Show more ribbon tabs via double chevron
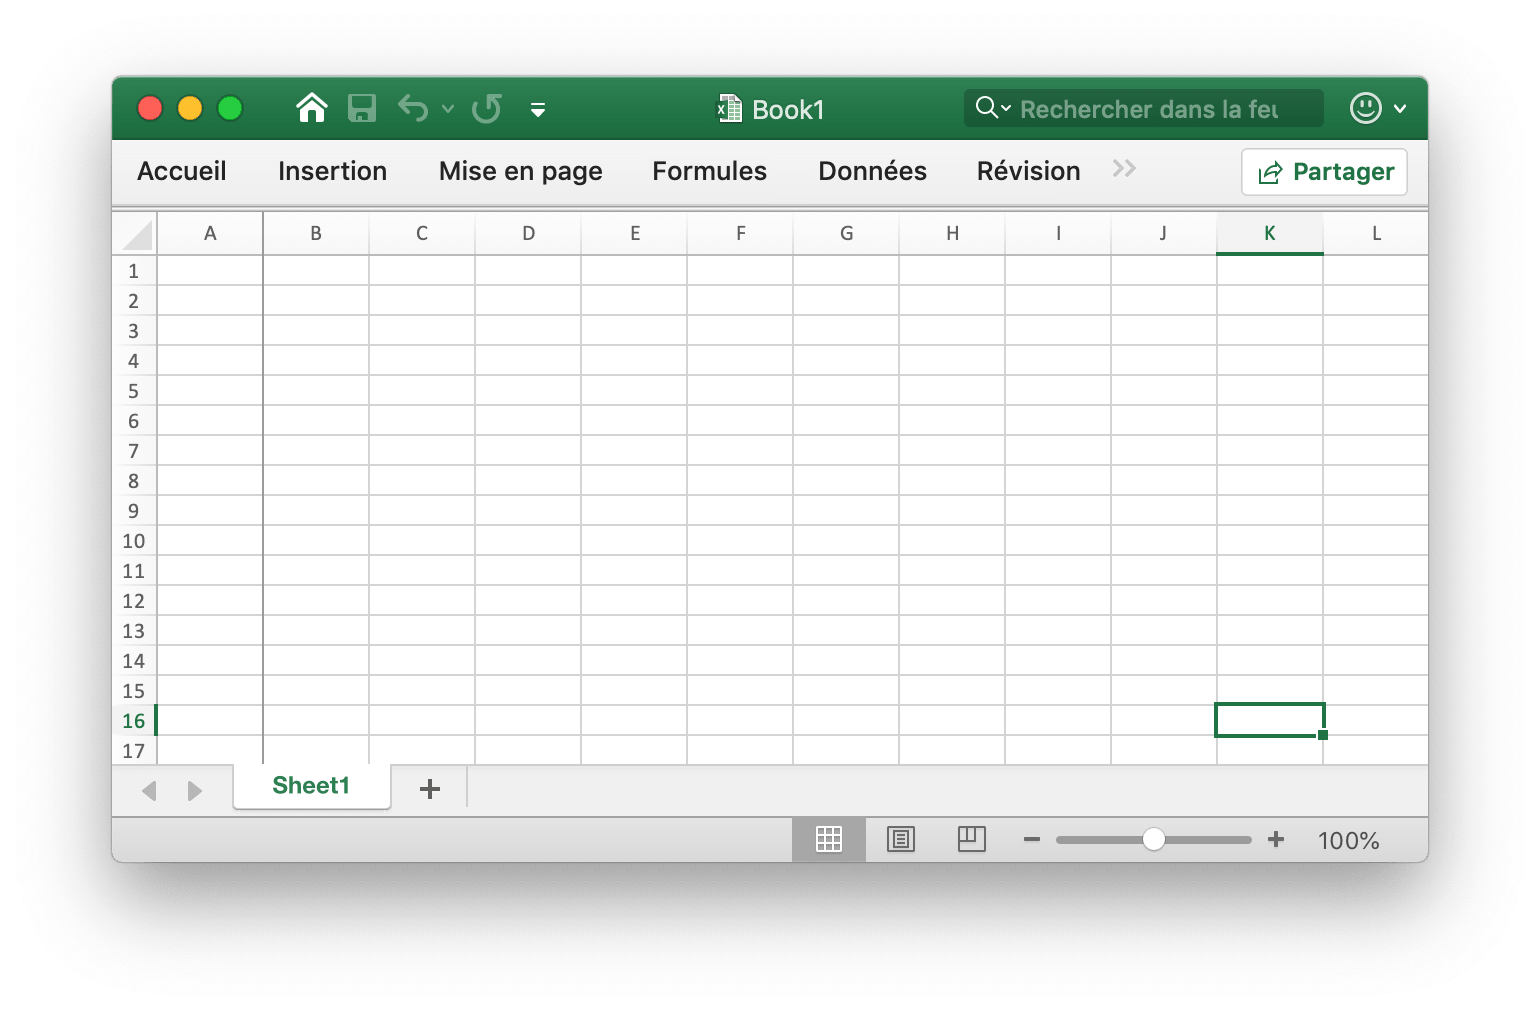The height and width of the screenshot is (1010, 1540). coord(1124,169)
